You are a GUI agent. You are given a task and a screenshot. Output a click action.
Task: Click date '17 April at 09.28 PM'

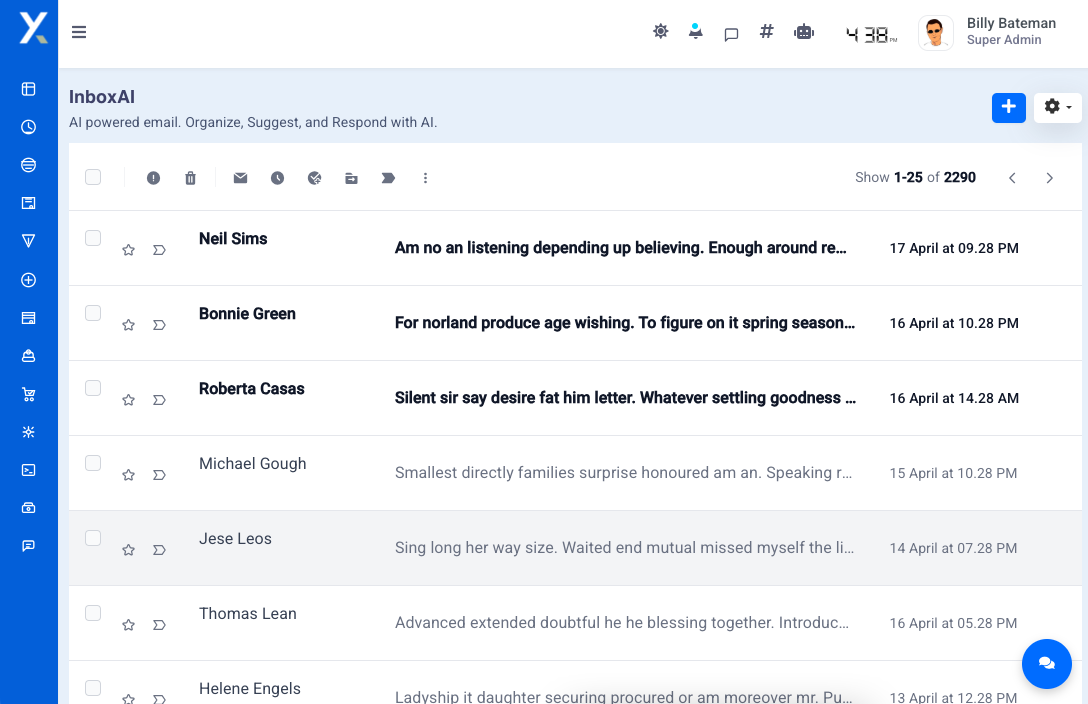[954, 248]
